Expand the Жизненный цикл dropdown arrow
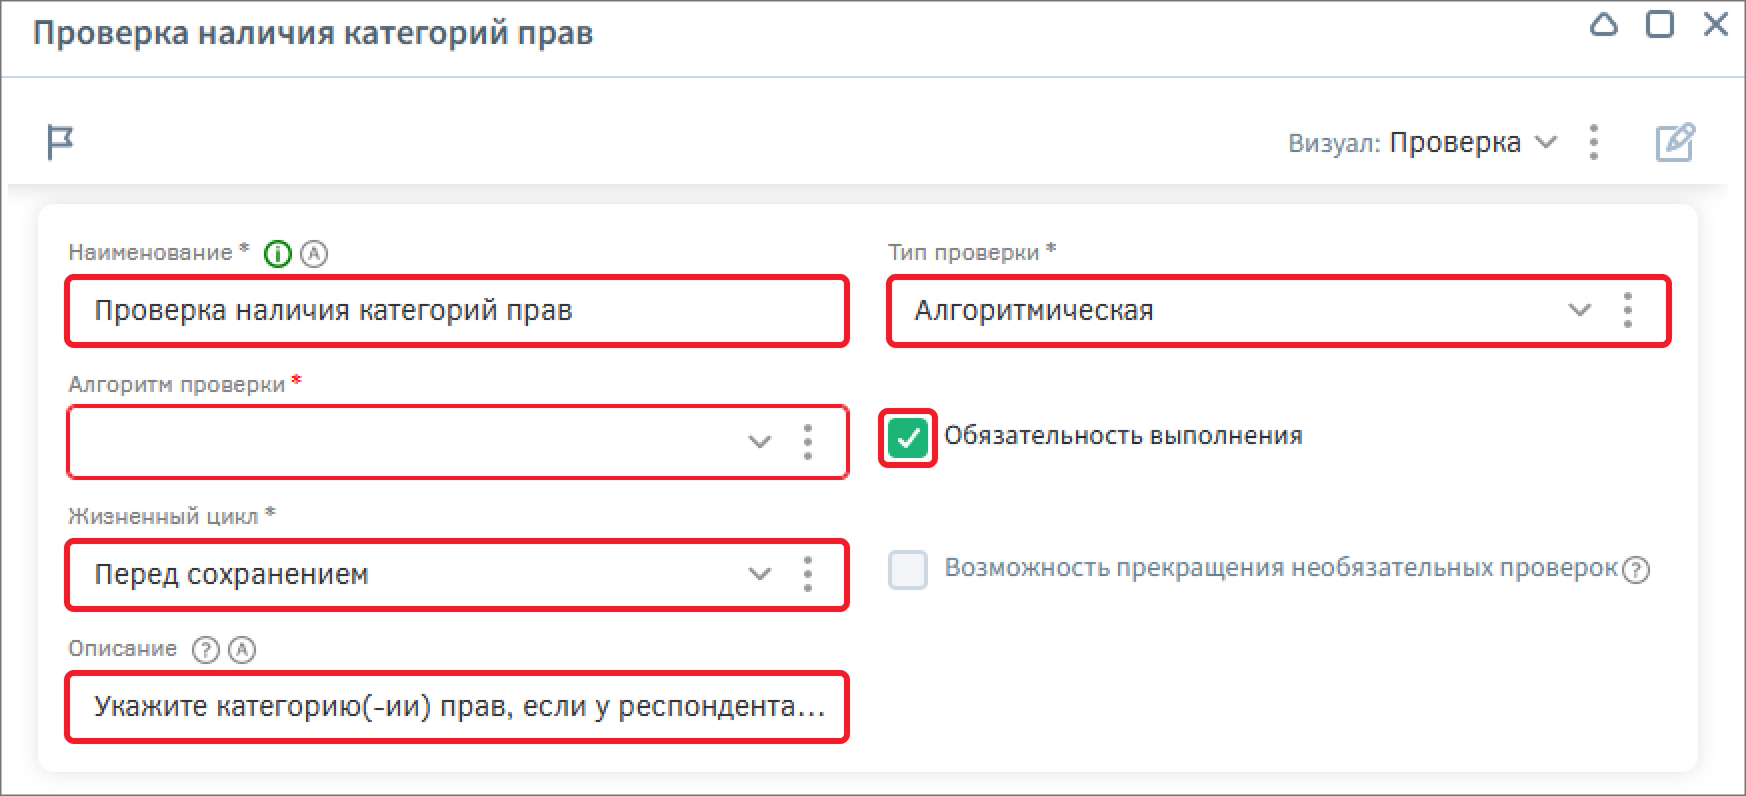 pos(760,574)
